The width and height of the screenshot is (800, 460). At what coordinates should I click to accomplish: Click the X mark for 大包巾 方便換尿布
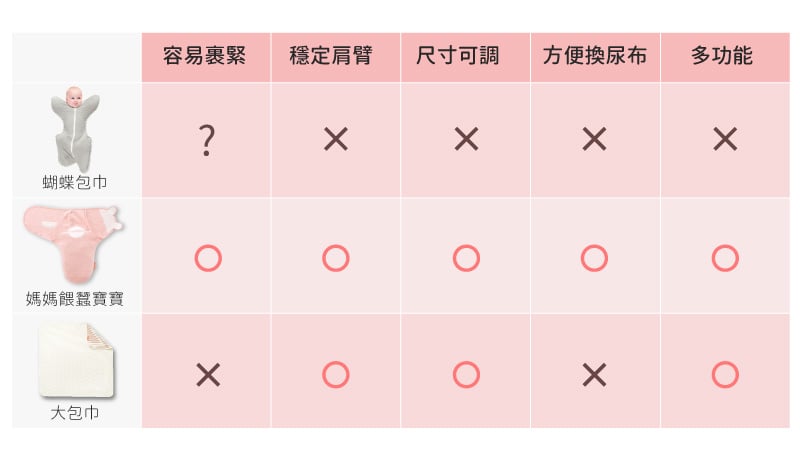pyautogui.click(x=594, y=375)
